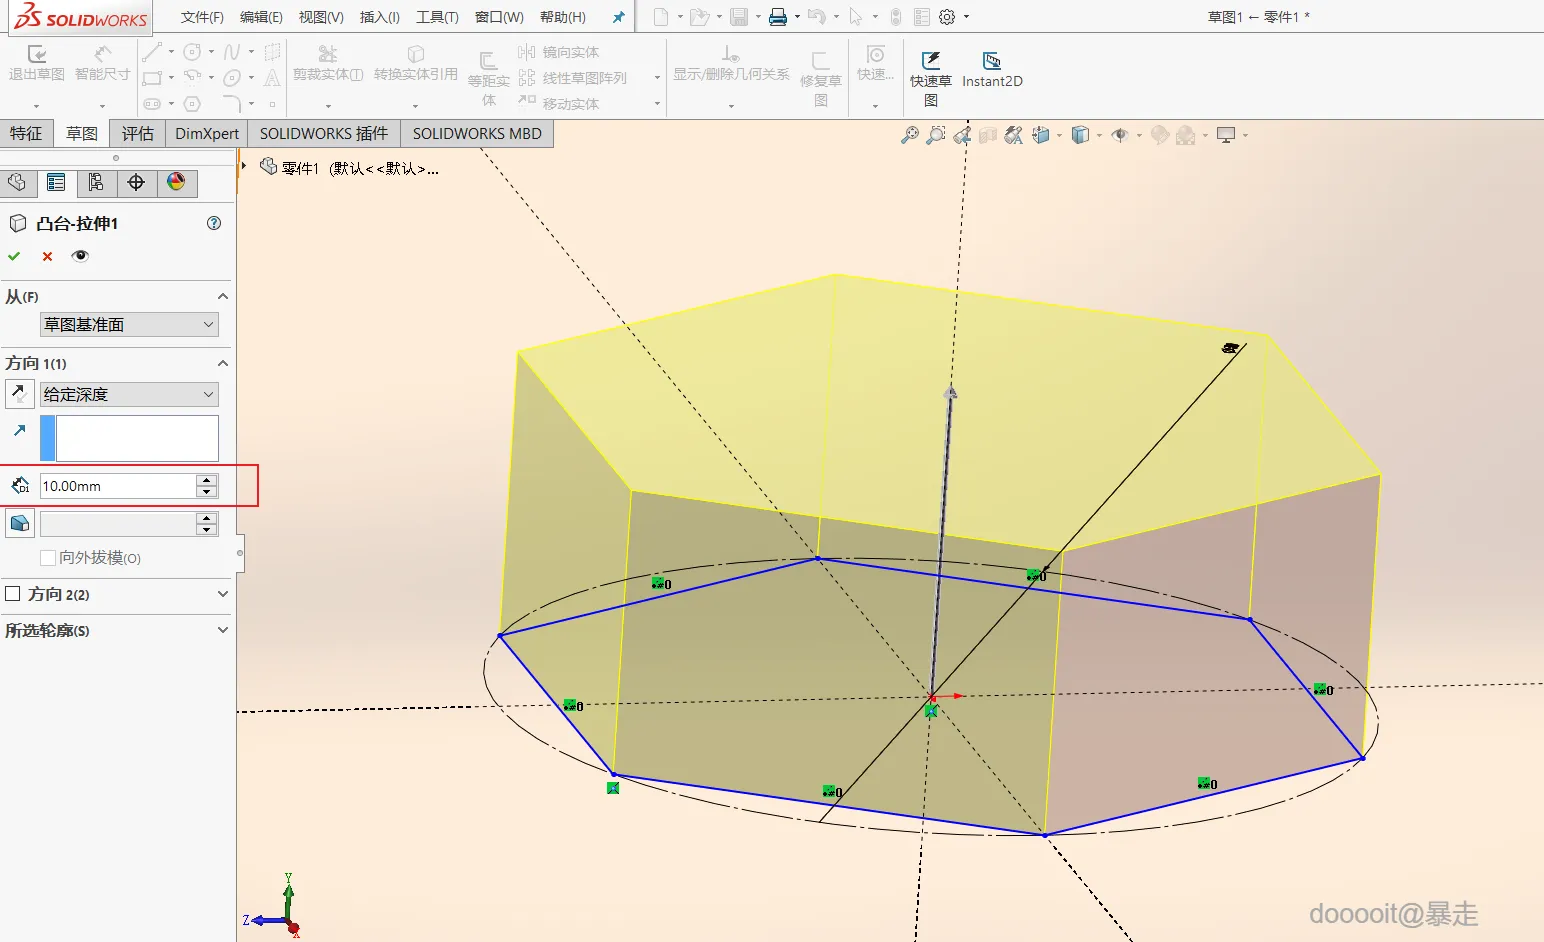
Task: Open the DisplayManager color wheel tab
Action: click(x=176, y=182)
